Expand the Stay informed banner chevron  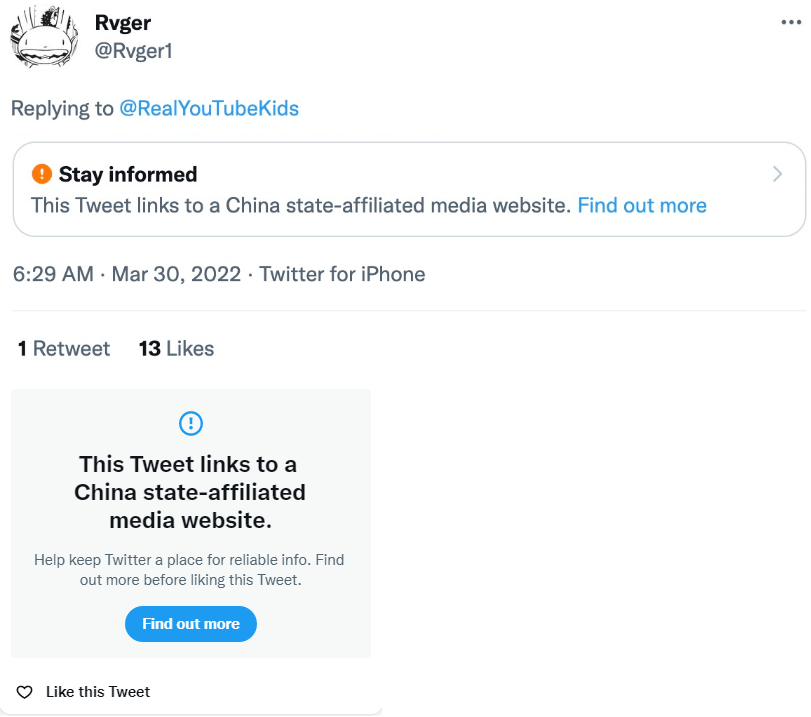click(x=778, y=174)
